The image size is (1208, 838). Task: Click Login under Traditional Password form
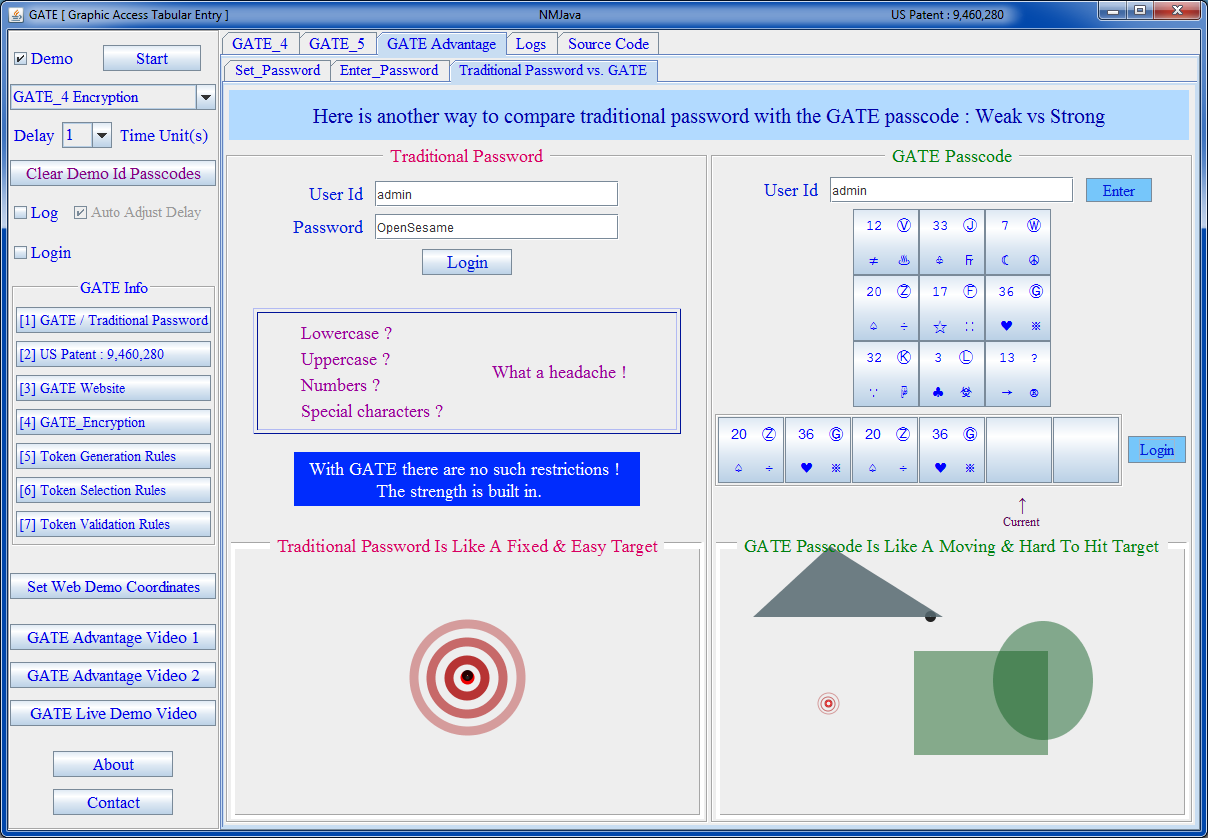(467, 262)
